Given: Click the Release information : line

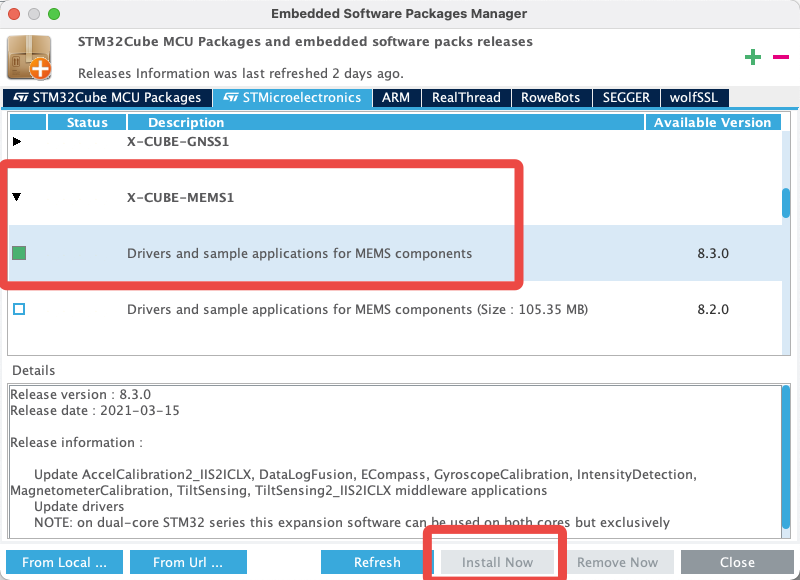Looking at the screenshot, I should [77, 442].
